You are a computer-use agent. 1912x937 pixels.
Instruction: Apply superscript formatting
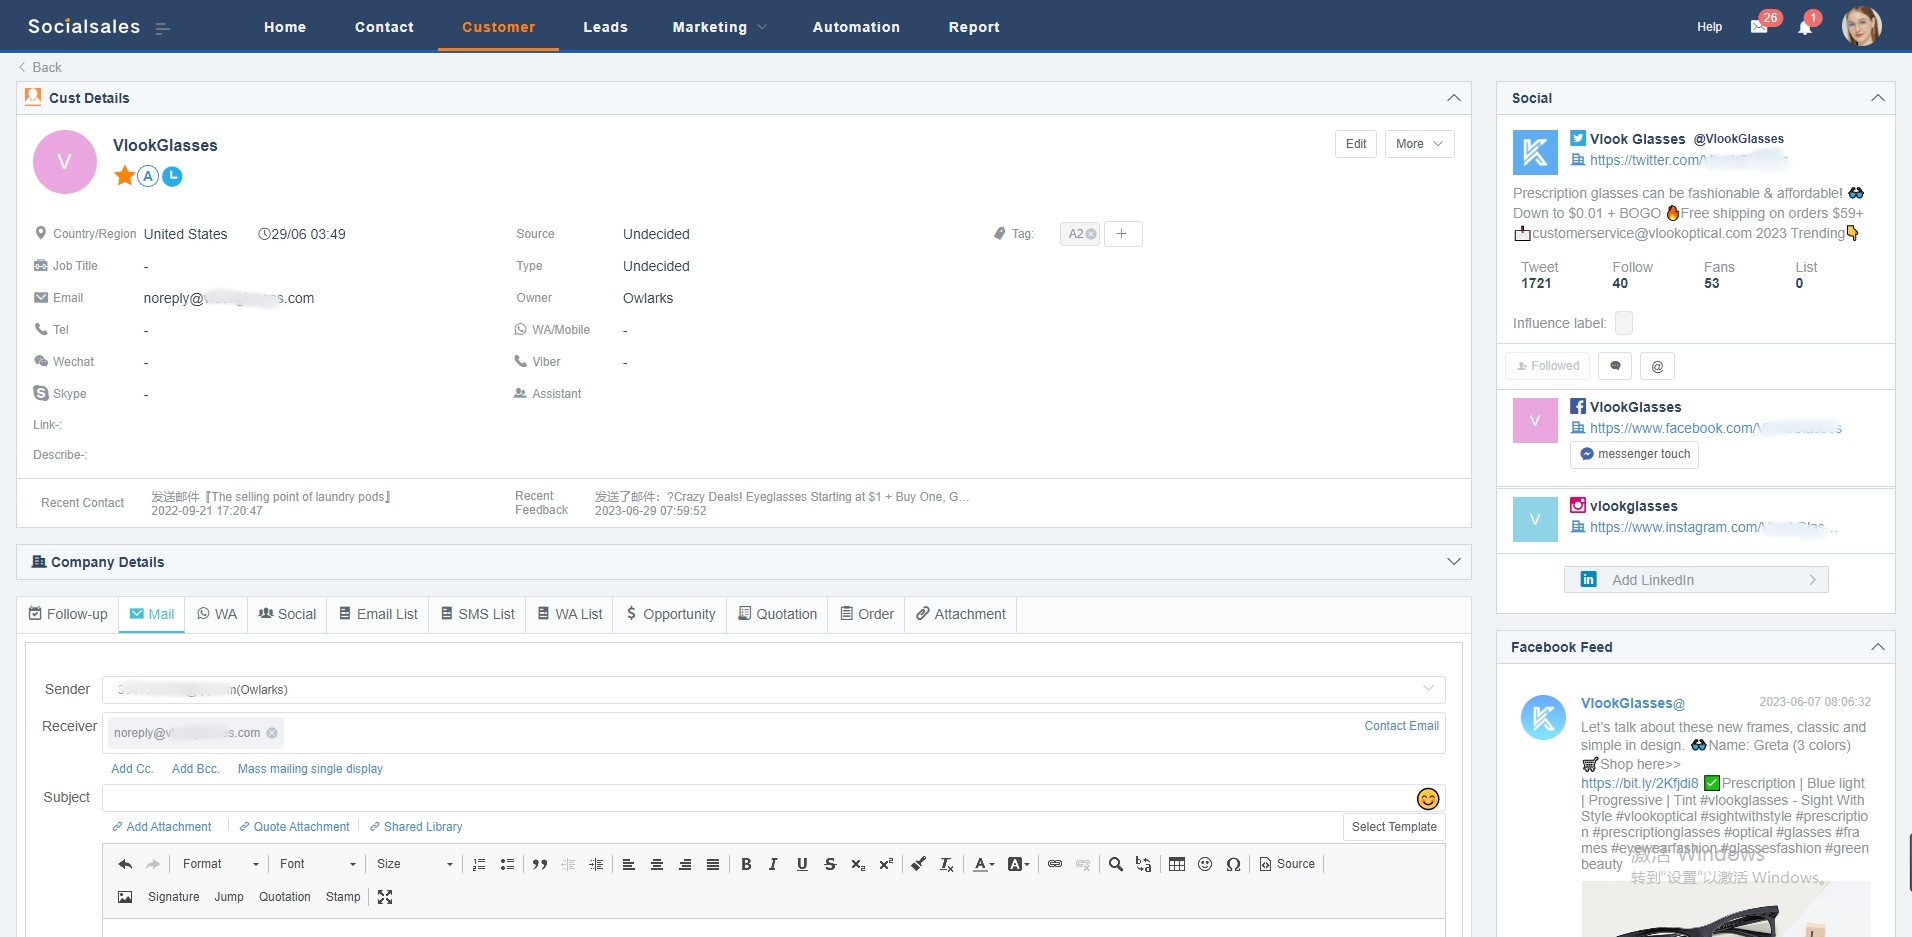[x=886, y=864]
